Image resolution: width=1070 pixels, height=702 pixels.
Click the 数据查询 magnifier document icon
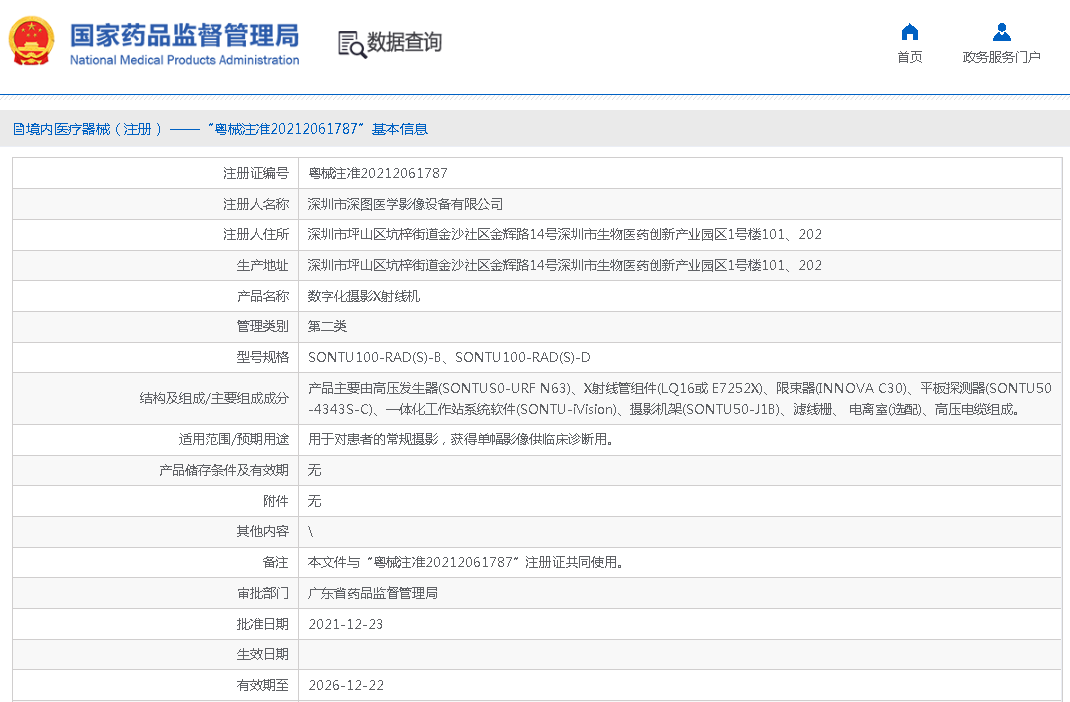[x=351, y=43]
